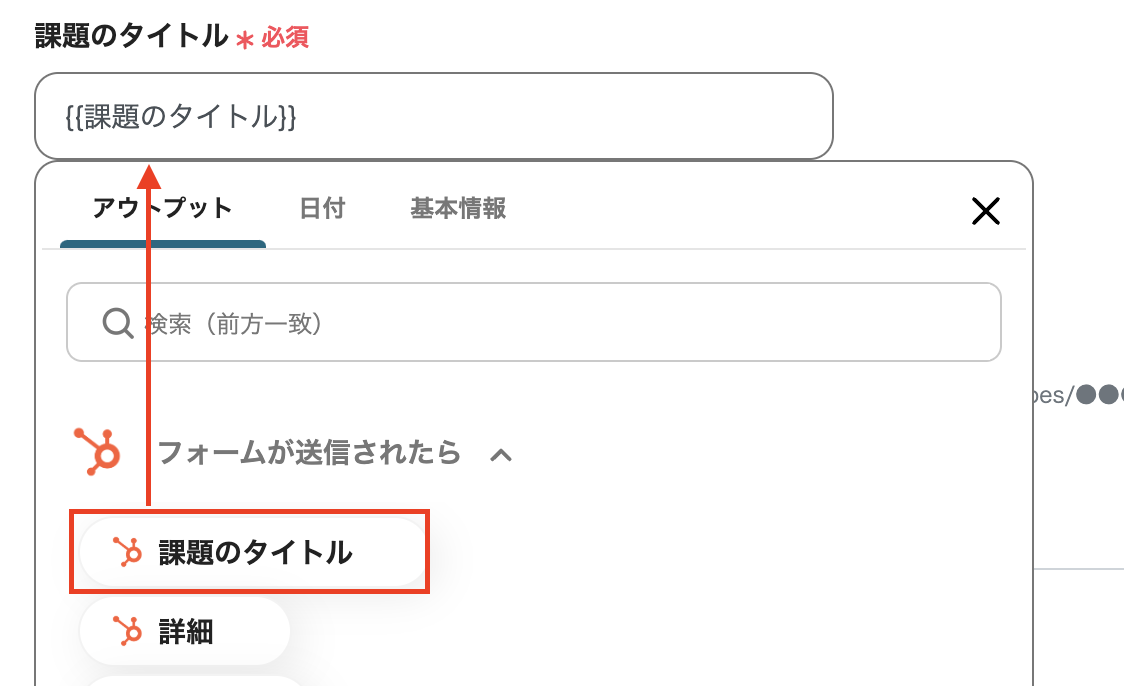
Task: Open the 日付 tab
Action: 322,208
